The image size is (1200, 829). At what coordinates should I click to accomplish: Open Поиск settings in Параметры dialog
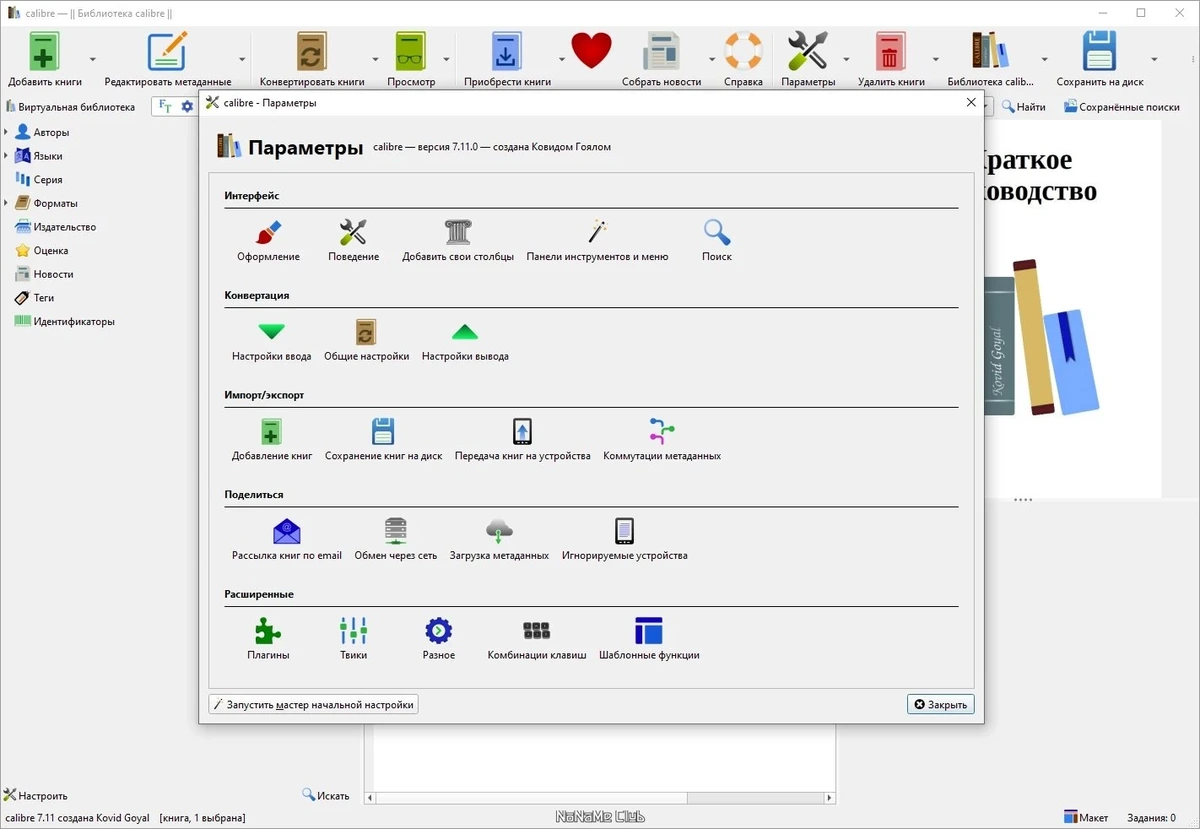pos(716,241)
